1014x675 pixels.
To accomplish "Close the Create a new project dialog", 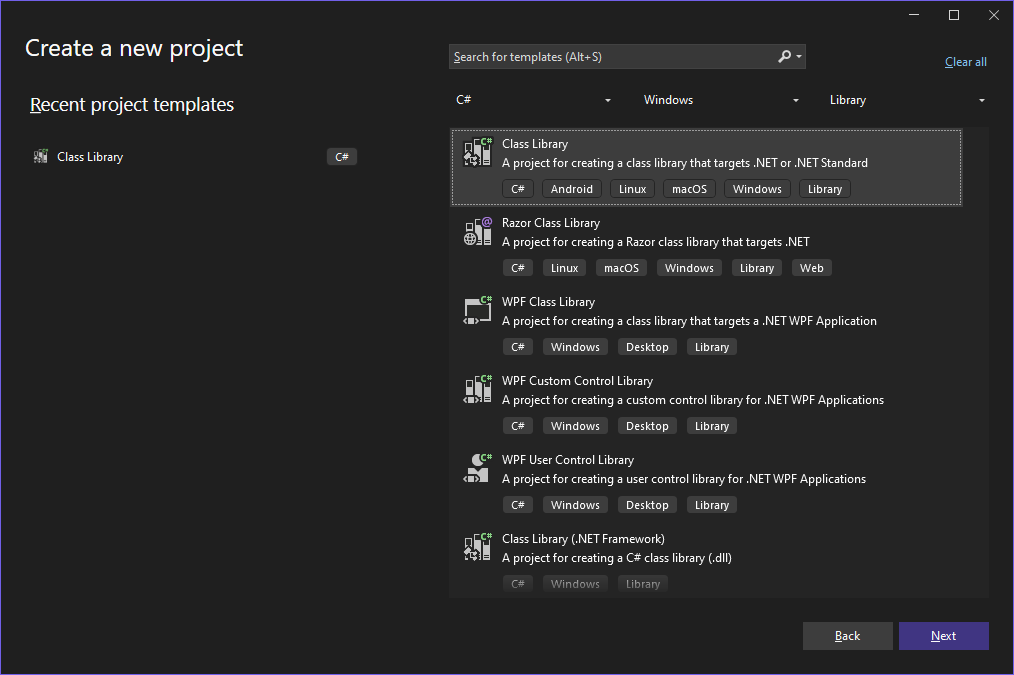I will (x=994, y=15).
